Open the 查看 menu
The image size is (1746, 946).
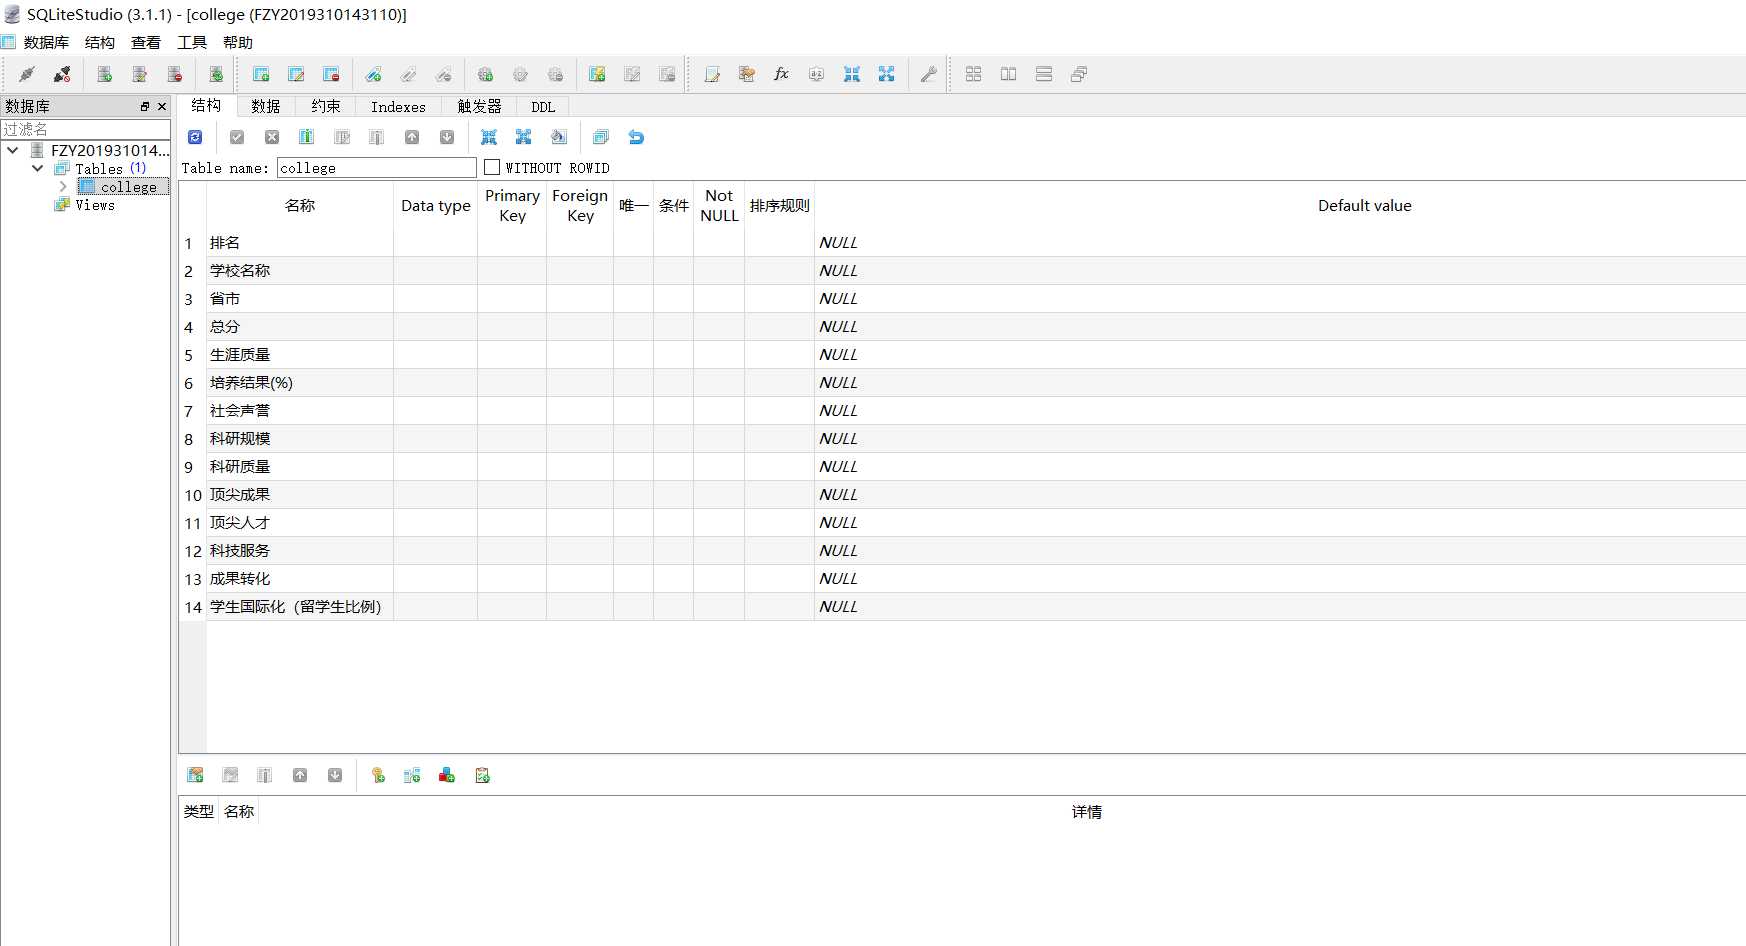point(146,42)
